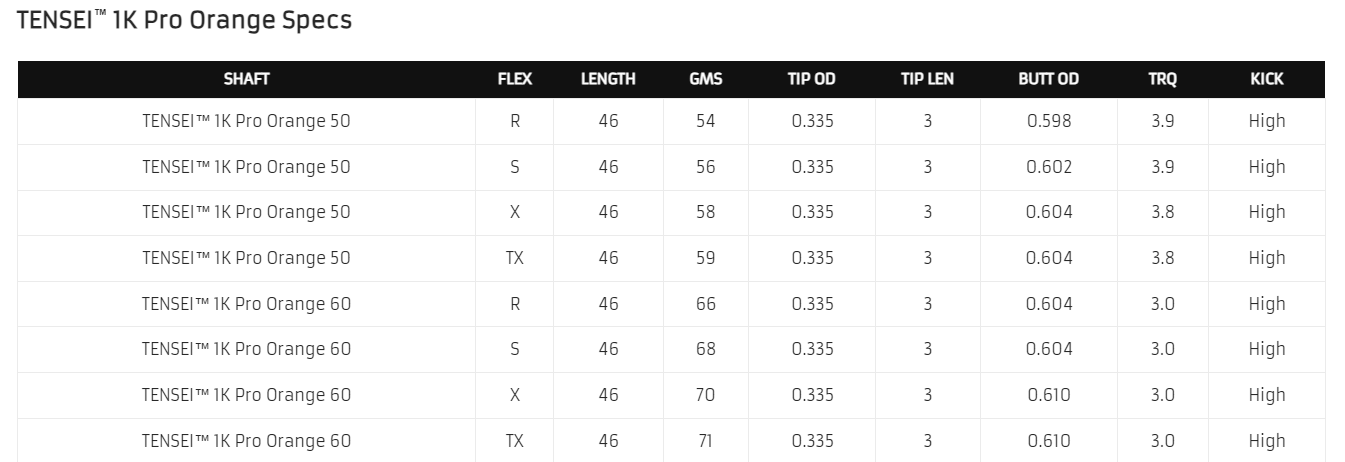Select the TRQ column header
1345x462 pixels.
1162,79
